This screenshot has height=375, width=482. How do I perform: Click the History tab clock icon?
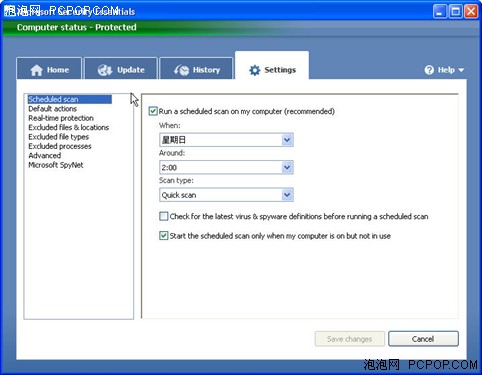click(x=181, y=70)
